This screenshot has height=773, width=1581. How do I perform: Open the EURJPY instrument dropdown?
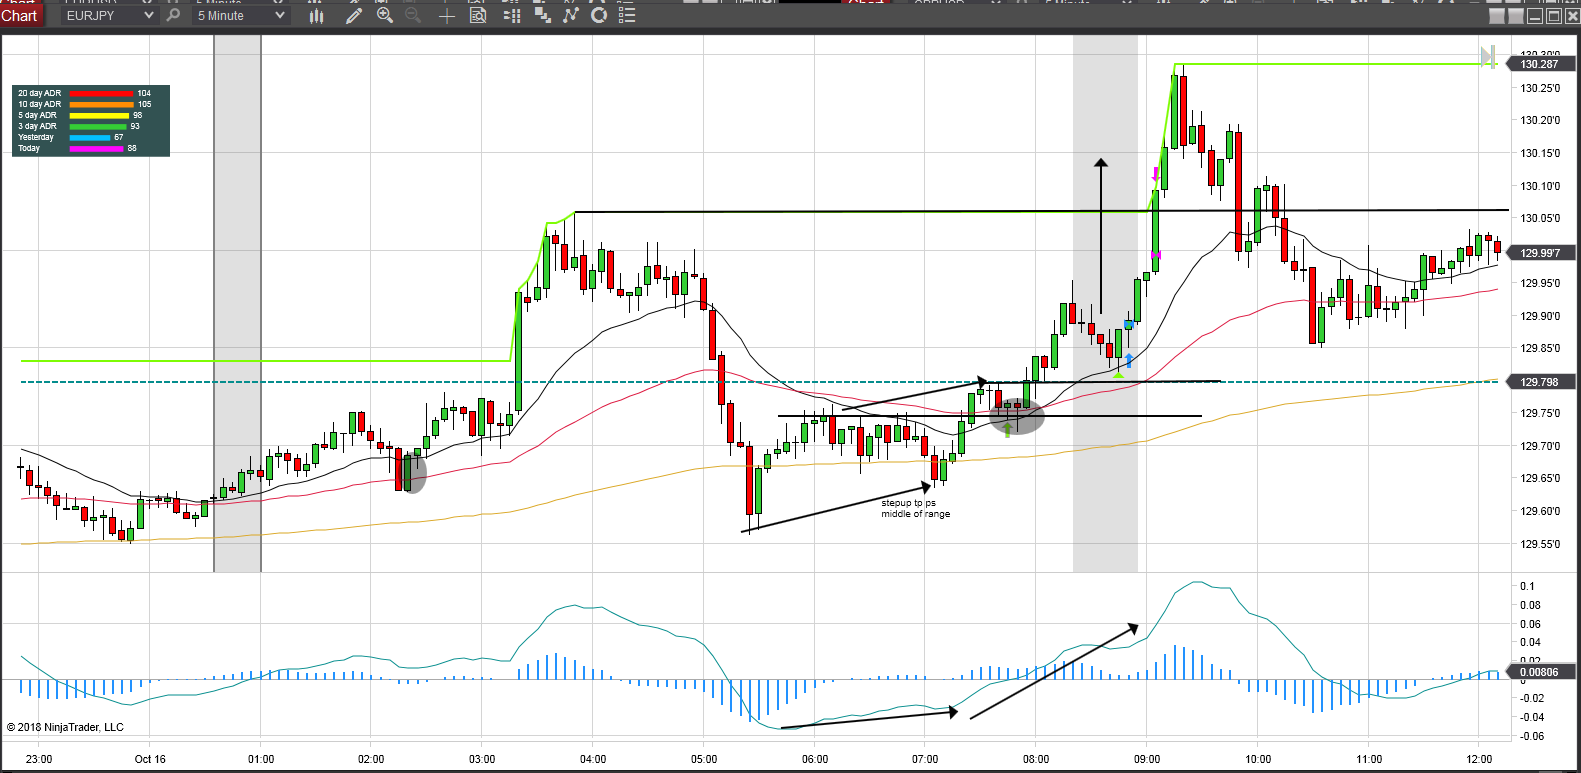(x=109, y=15)
